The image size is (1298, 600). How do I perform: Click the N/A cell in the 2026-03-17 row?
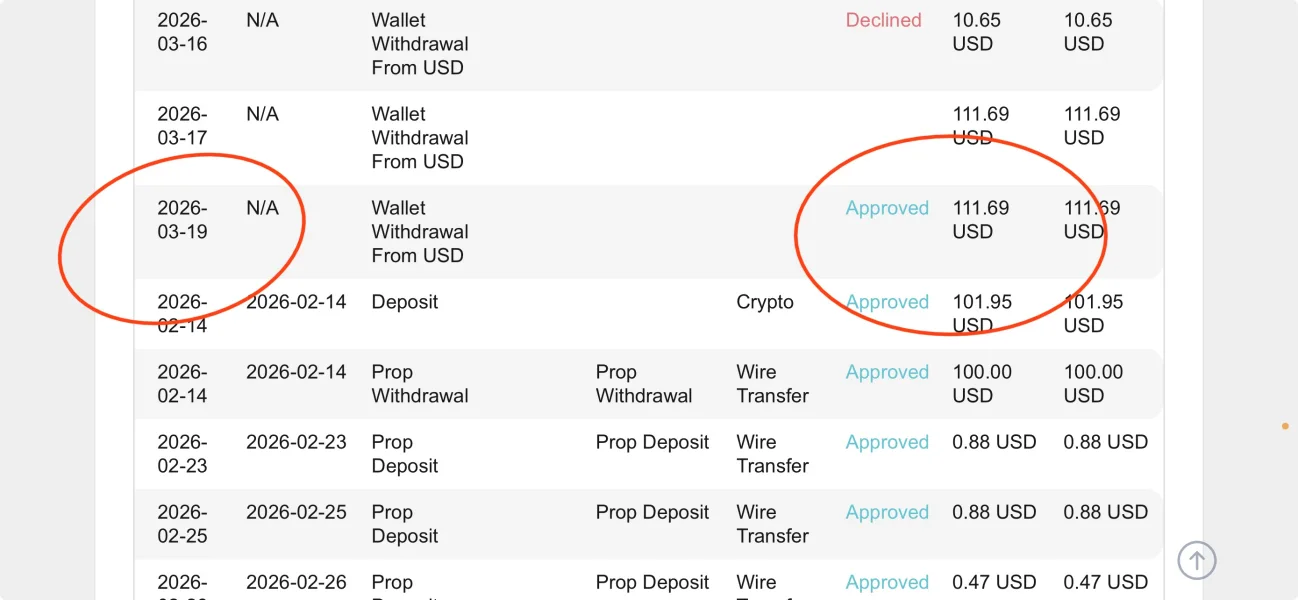(262, 114)
